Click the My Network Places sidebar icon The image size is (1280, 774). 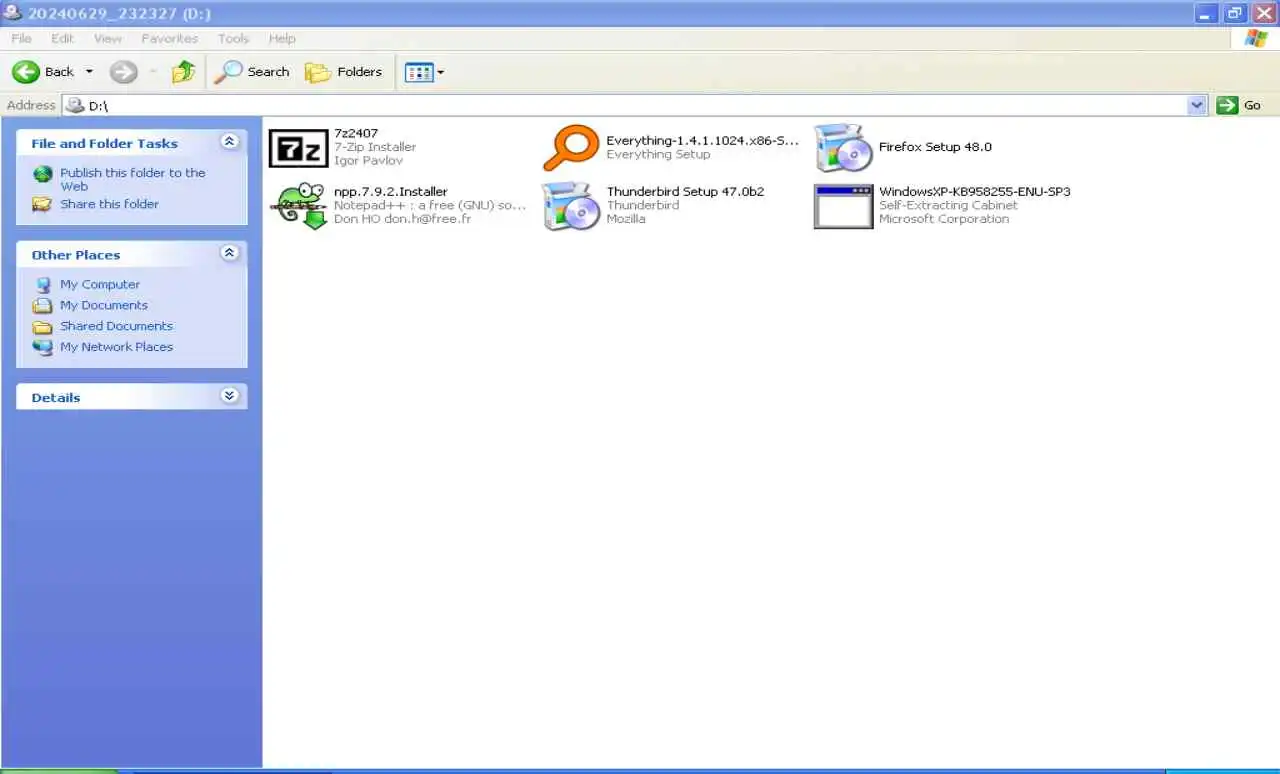tap(42, 347)
